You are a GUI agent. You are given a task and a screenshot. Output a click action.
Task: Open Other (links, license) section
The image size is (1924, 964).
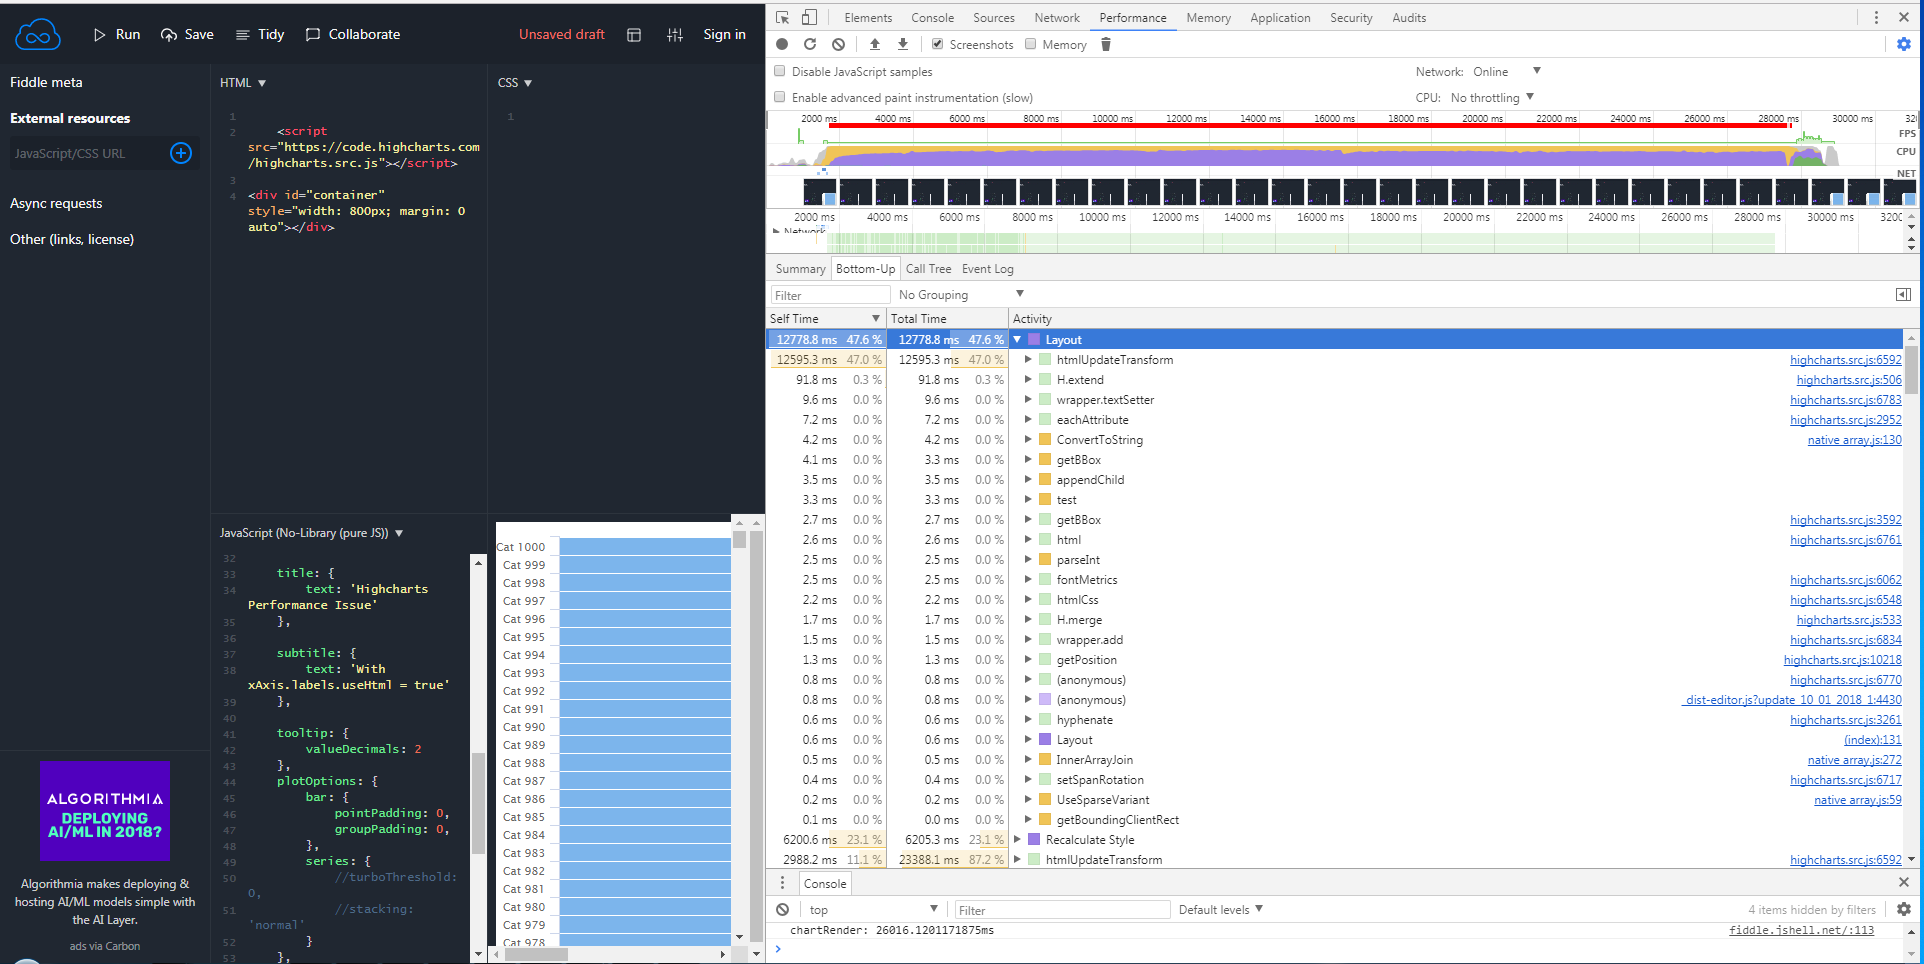click(x=72, y=239)
